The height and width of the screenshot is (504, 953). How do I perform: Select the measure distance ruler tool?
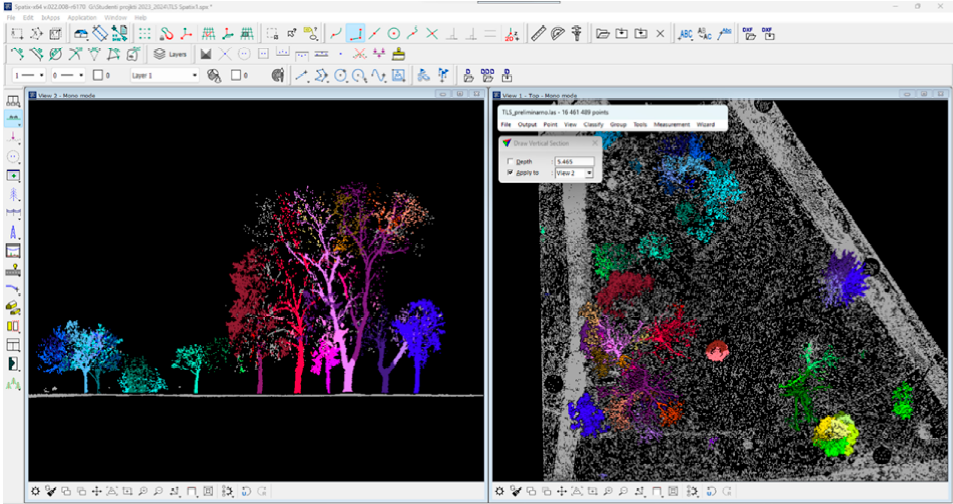coord(539,33)
